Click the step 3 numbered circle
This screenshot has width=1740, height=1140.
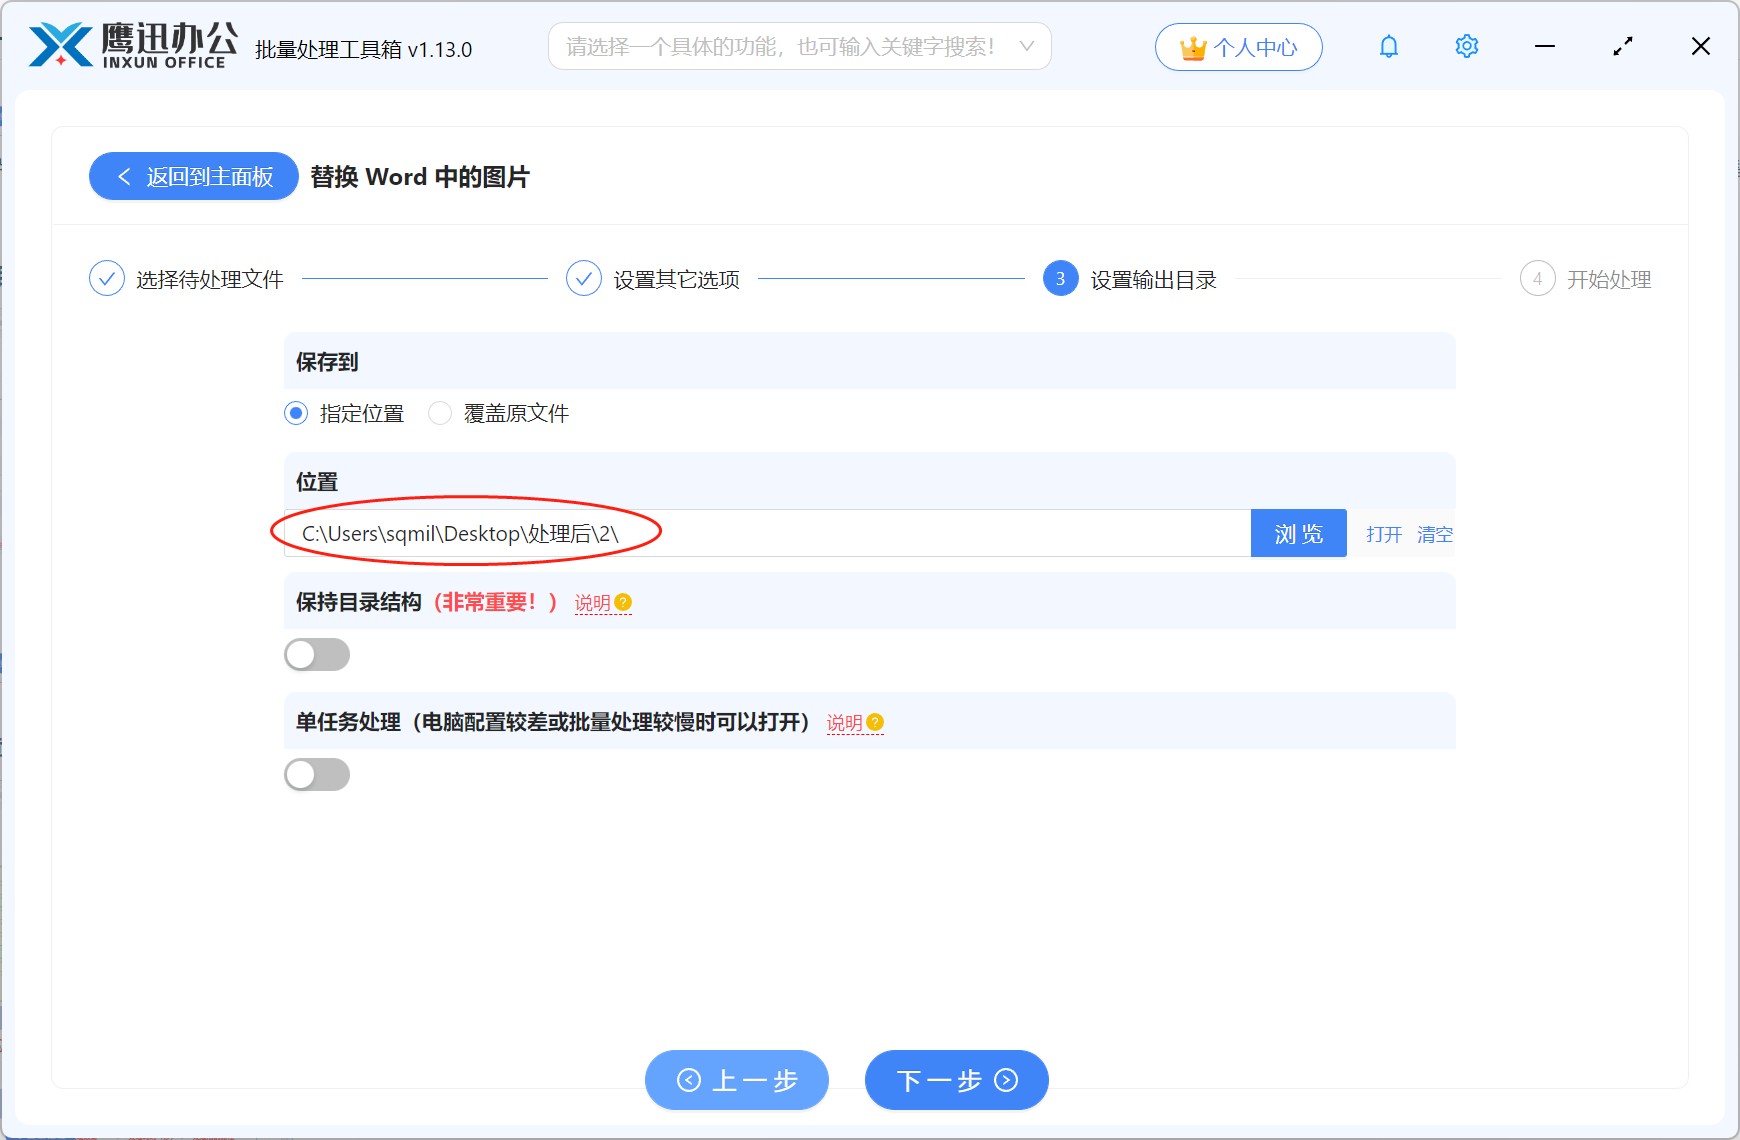(x=1059, y=279)
